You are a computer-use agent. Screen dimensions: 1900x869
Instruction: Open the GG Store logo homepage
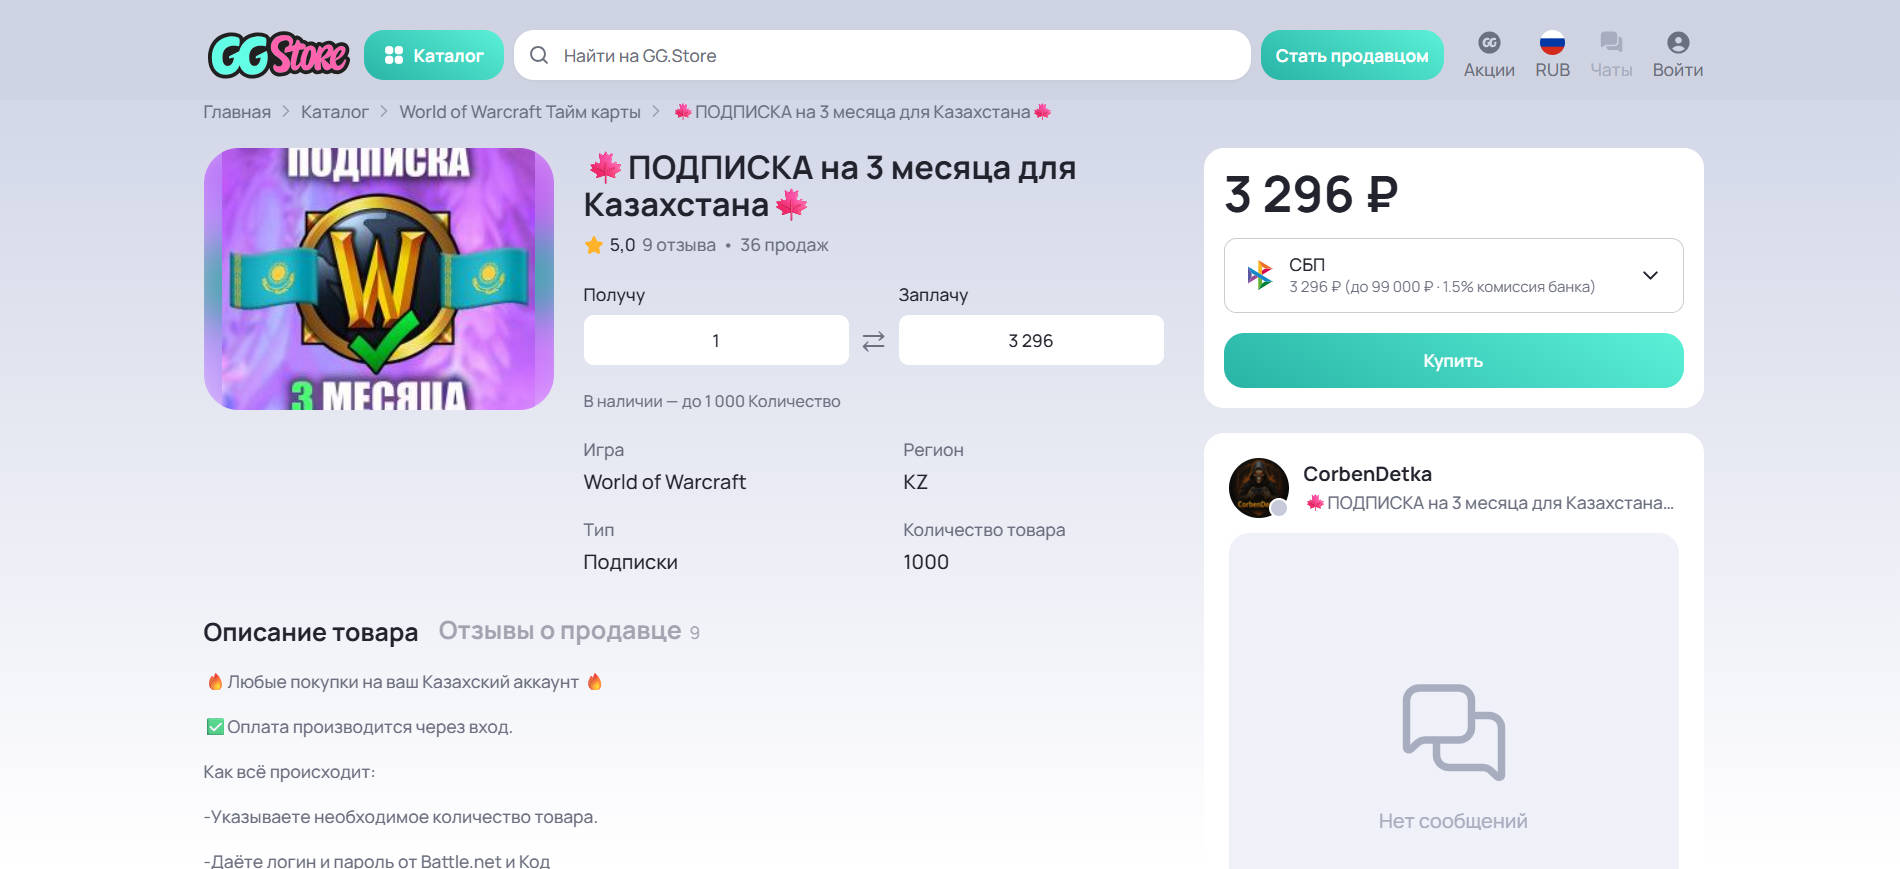point(278,55)
